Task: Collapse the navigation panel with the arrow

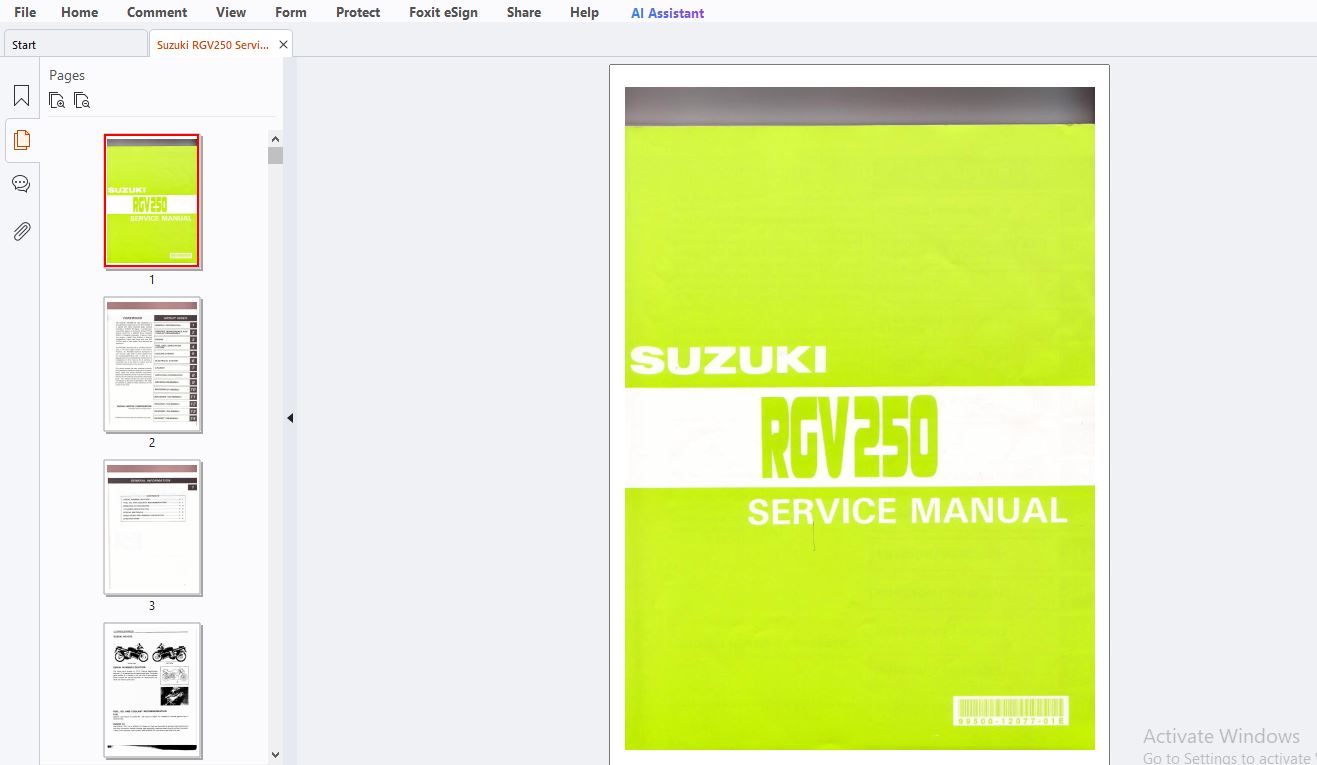Action: coord(290,418)
